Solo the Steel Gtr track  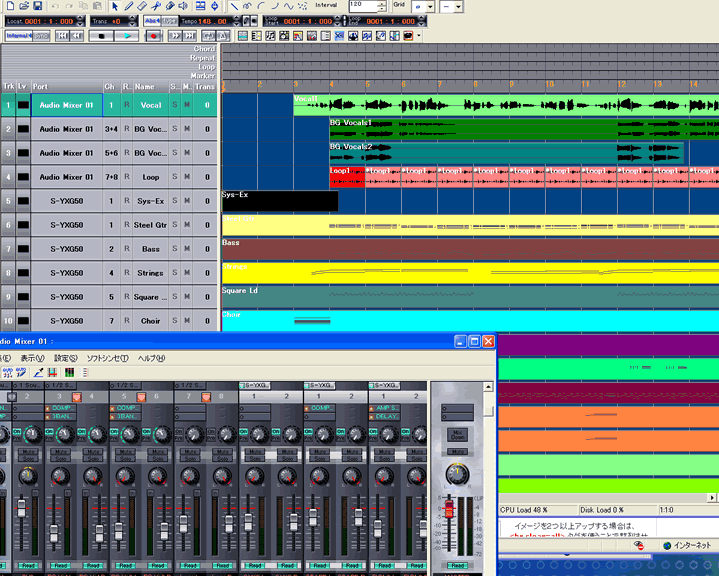pos(175,225)
